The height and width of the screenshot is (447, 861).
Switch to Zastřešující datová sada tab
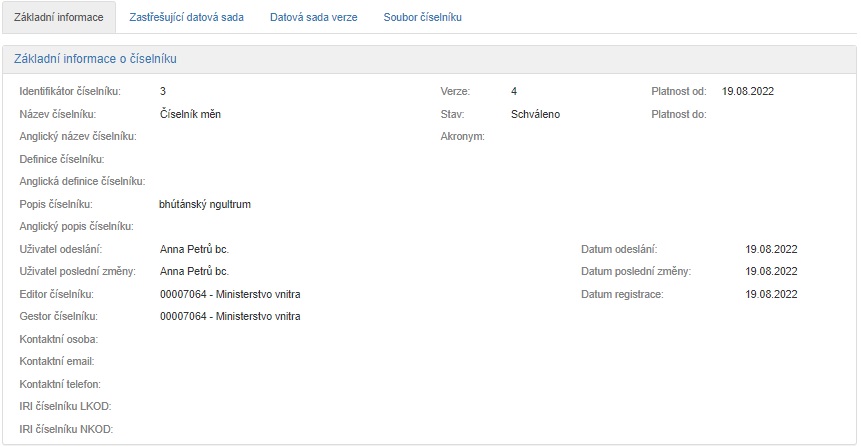pyautogui.click(x=186, y=17)
